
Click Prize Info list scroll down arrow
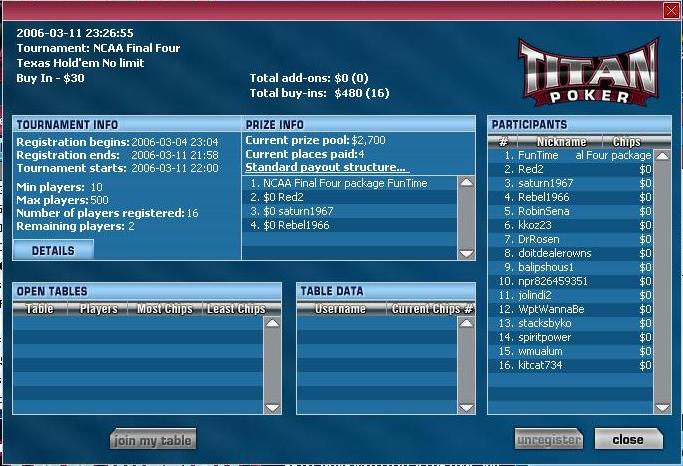click(466, 253)
